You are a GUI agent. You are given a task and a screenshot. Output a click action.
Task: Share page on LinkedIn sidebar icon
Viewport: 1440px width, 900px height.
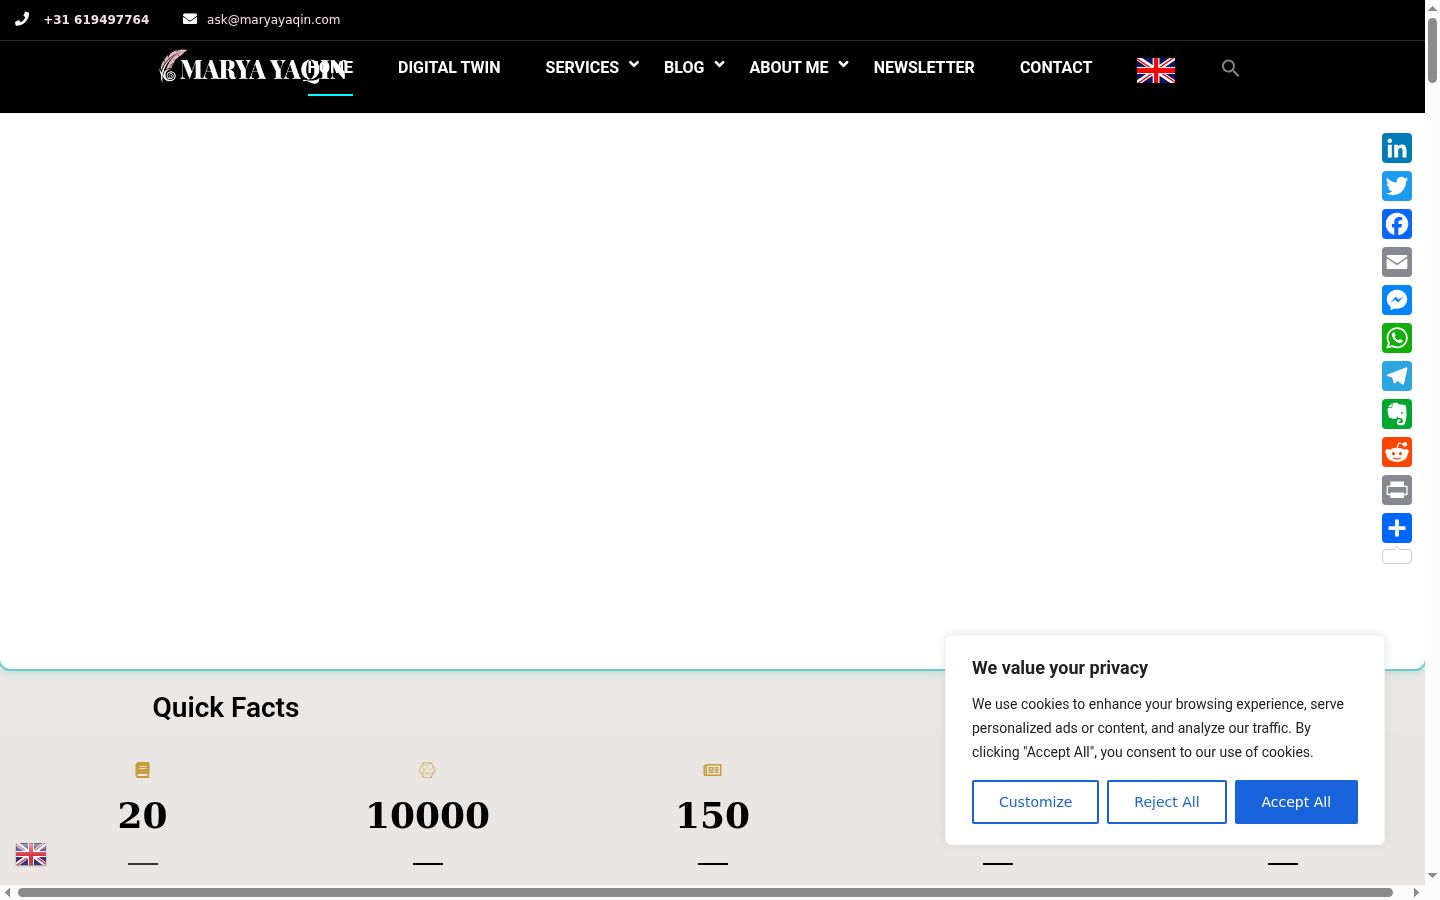coord(1397,148)
